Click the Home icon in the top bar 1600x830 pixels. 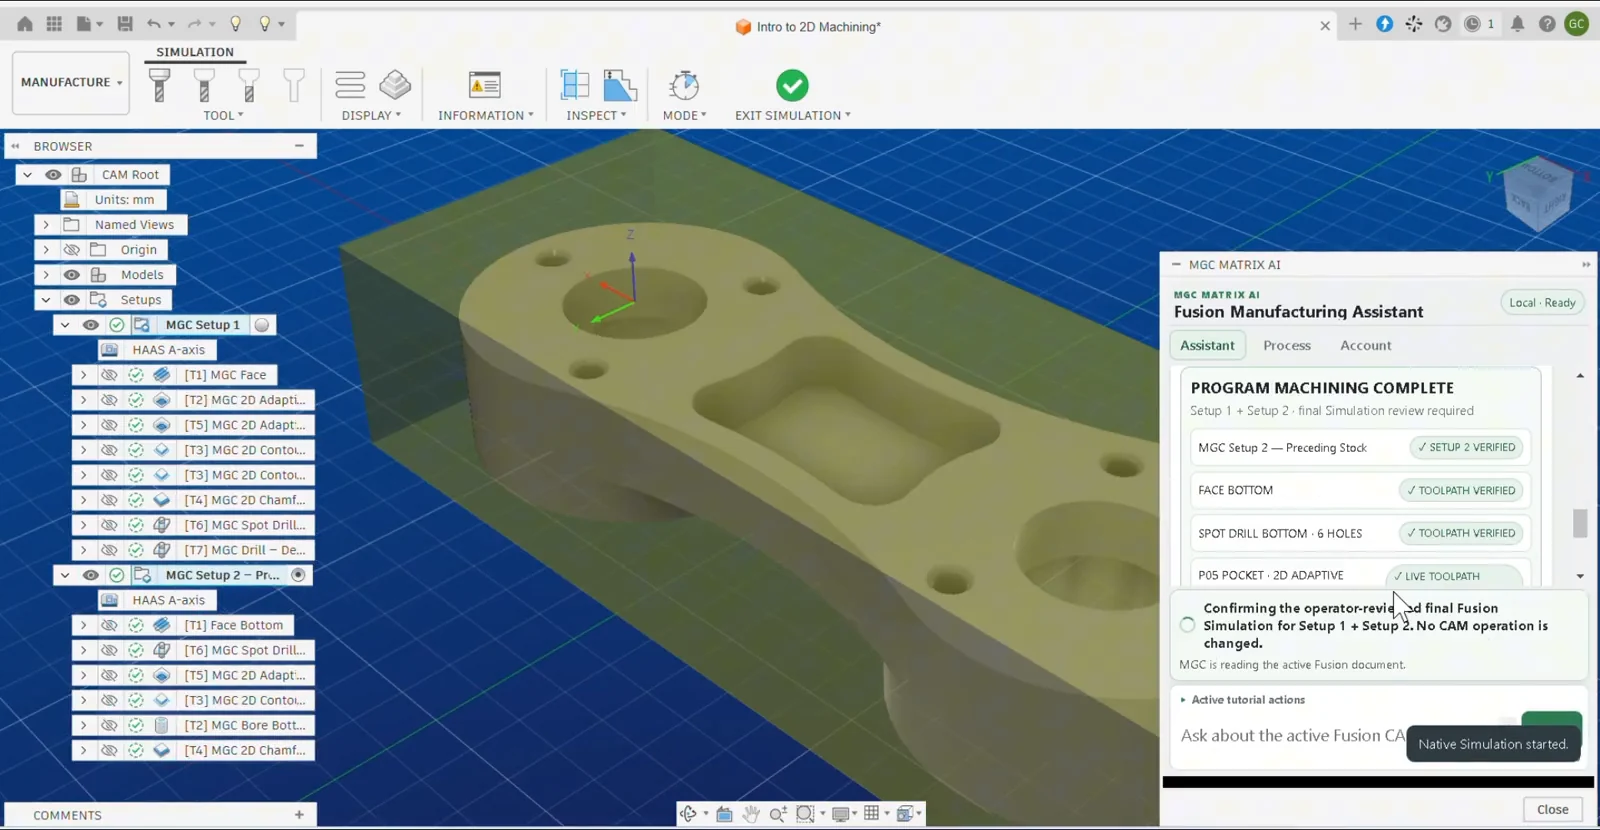25,24
